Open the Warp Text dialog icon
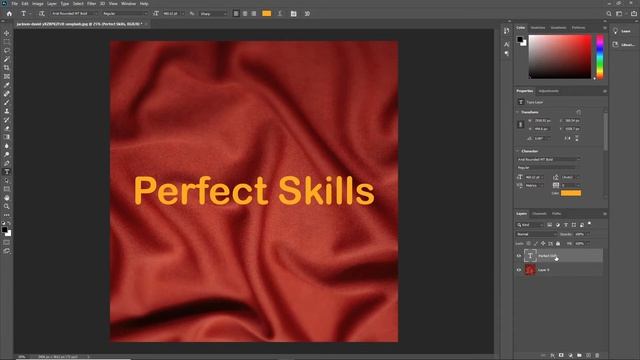Viewport: 640px width, 360px height. [280, 13]
